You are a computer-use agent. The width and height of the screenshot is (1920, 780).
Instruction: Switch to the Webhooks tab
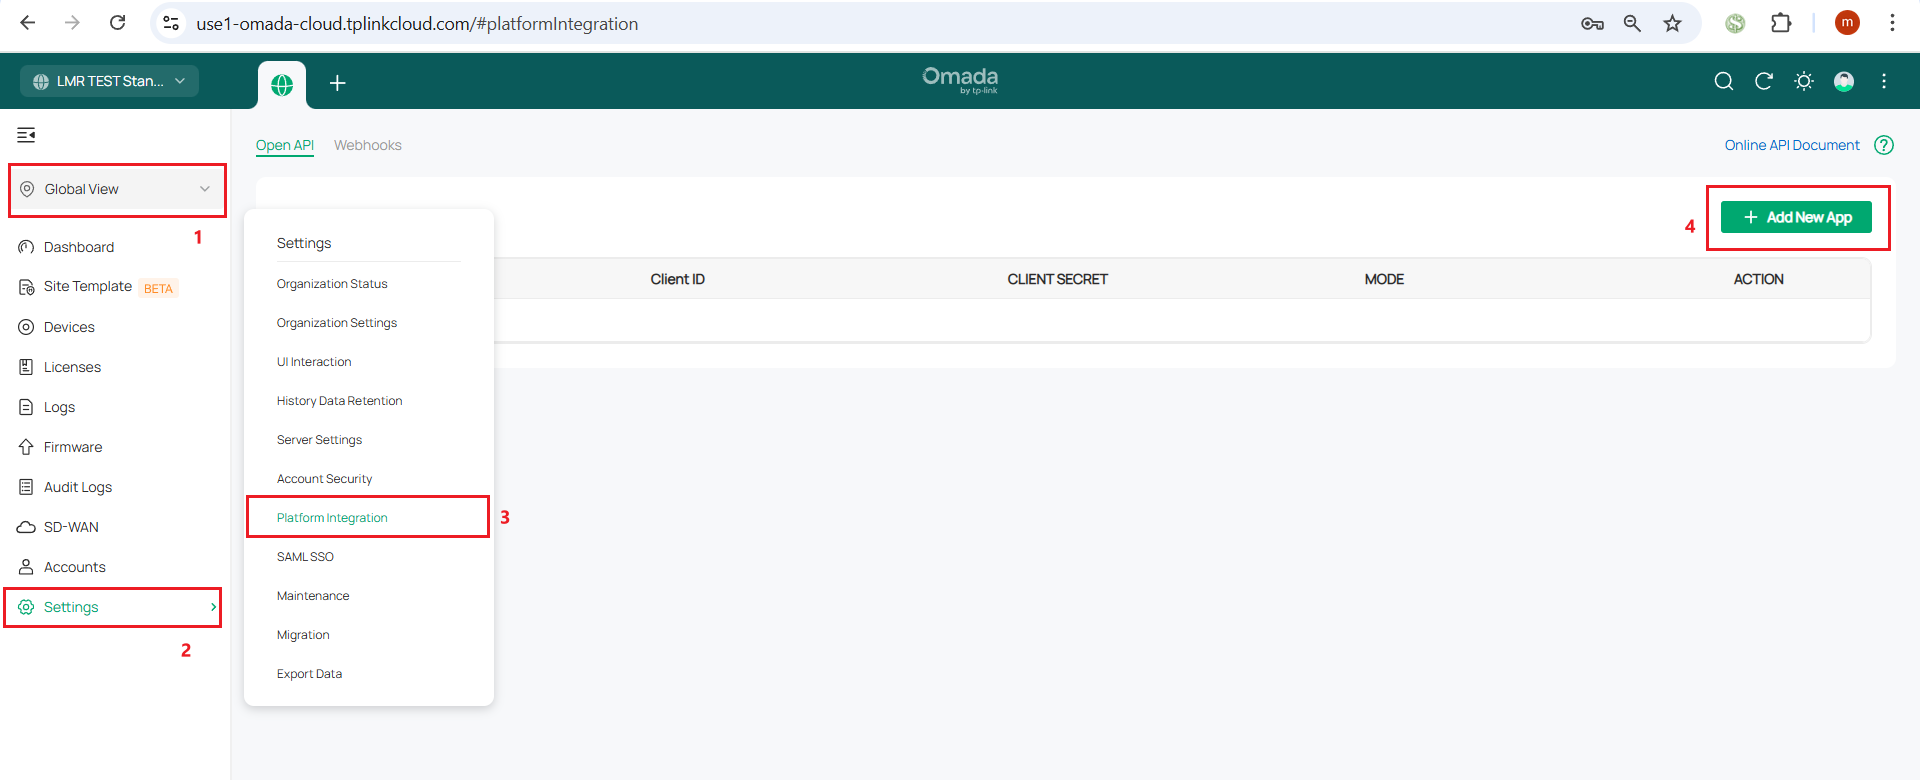[368, 145]
